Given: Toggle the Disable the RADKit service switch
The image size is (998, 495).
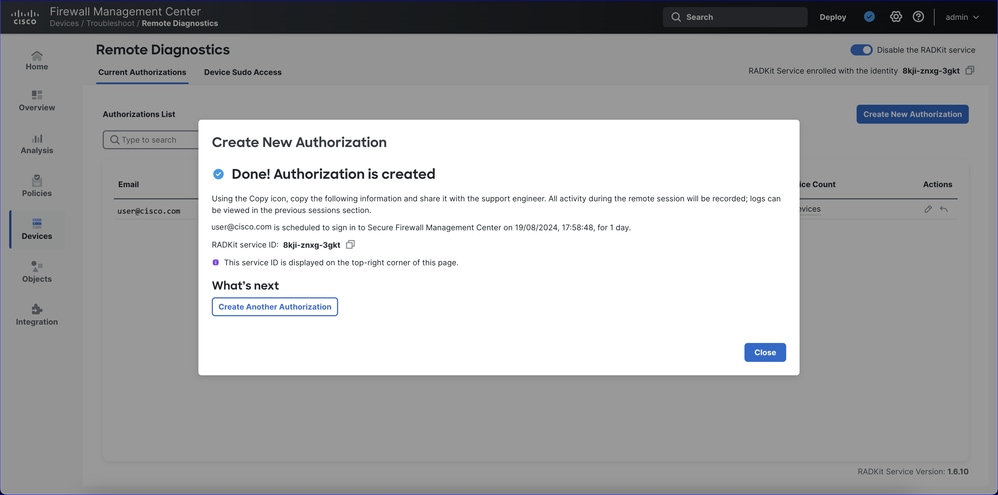Looking at the screenshot, I should pos(861,50).
